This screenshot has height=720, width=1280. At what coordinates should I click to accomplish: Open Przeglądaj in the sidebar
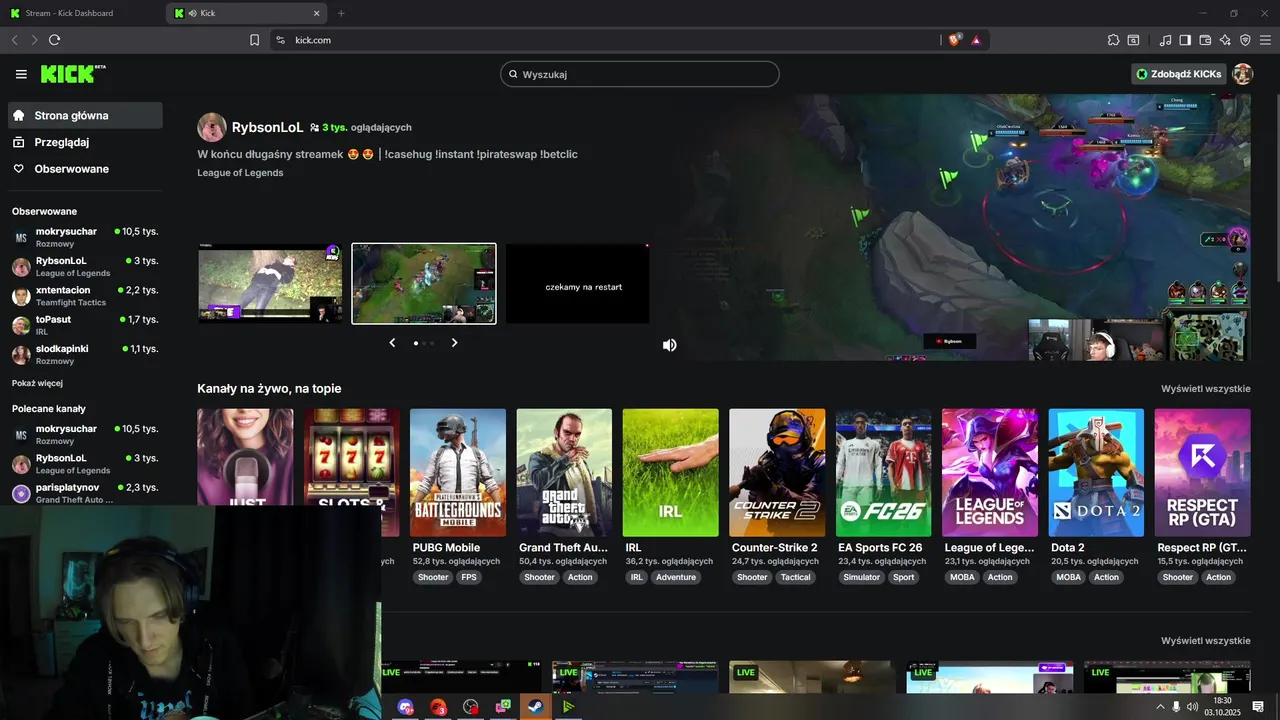tap(85, 142)
